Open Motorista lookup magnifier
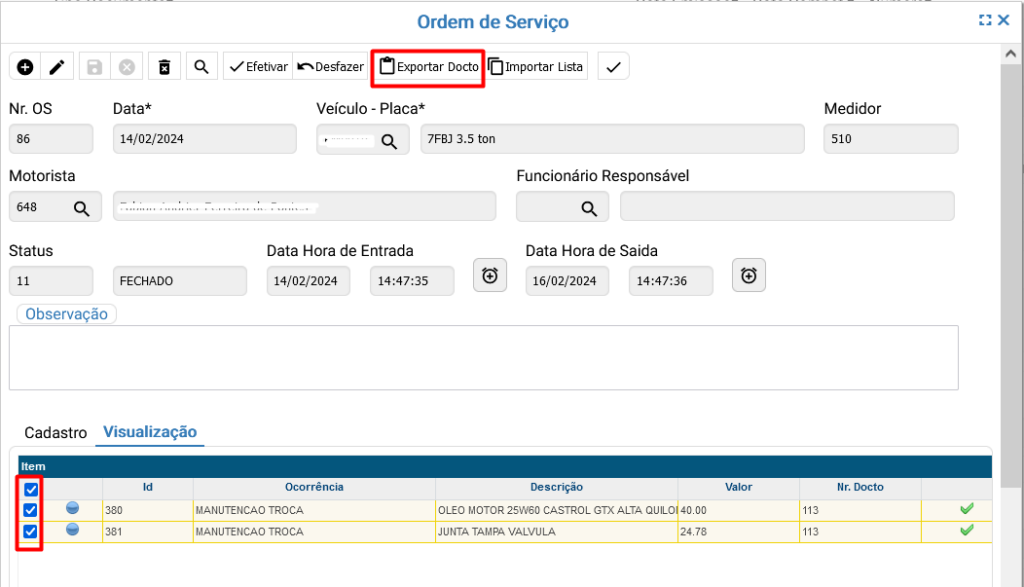This screenshot has width=1024, height=587. [x=81, y=207]
